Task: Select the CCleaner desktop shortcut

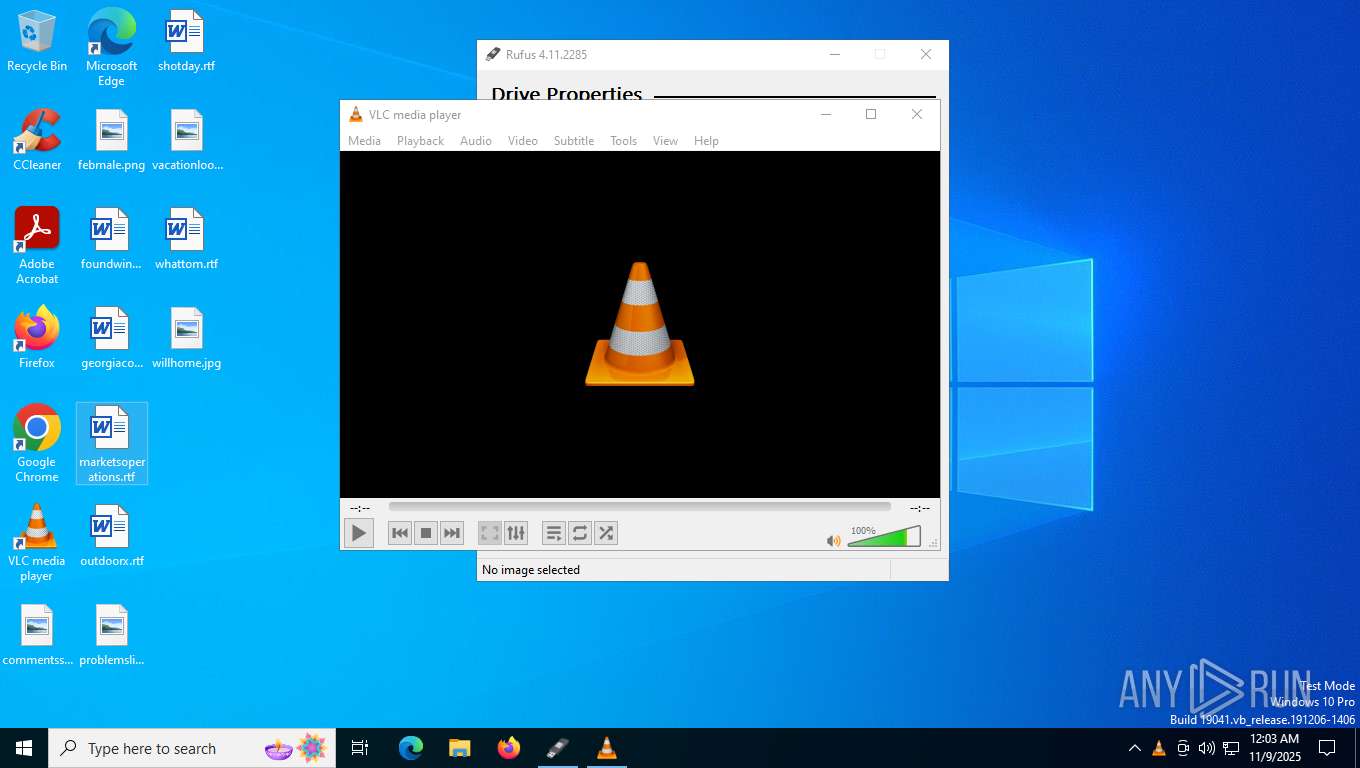Action: click(x=37, y=140)
